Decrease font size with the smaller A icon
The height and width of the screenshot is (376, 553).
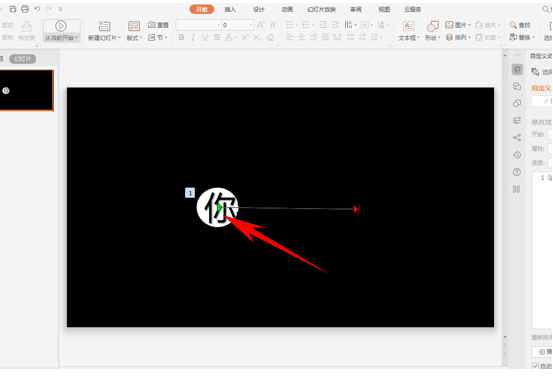273,25
